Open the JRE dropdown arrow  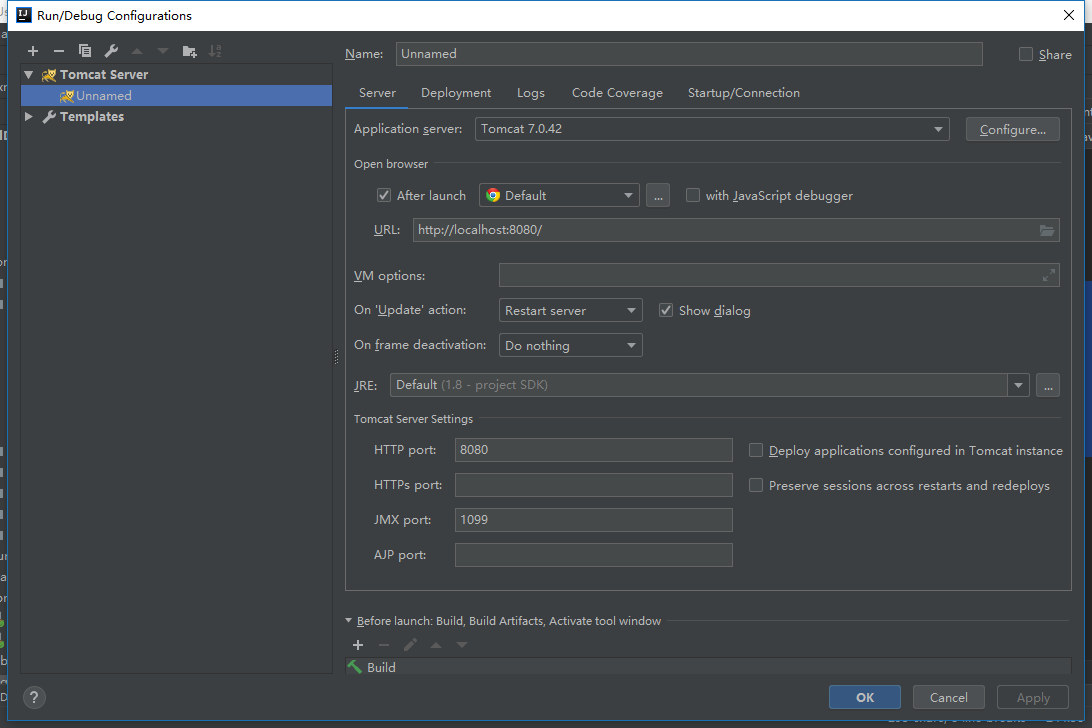[x=1018, y=385]
